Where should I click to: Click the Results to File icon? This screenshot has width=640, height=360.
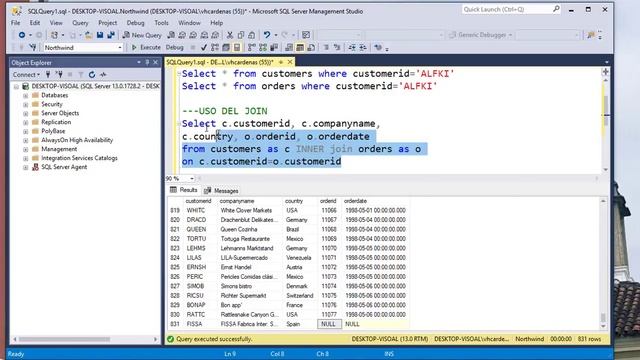(311, 48)
